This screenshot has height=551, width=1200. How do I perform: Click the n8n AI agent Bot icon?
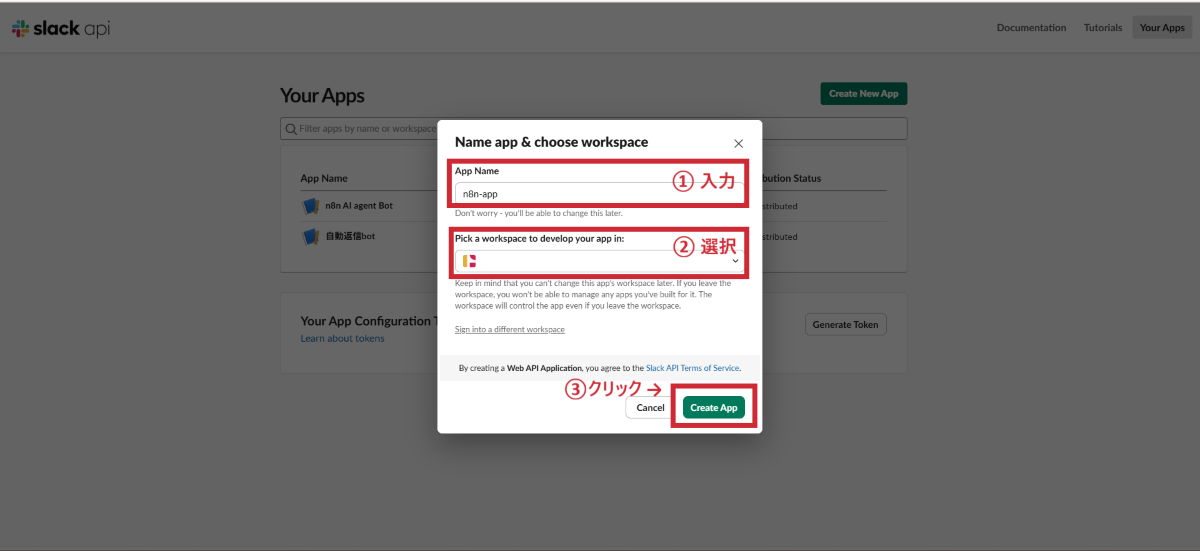pos(310,206)
